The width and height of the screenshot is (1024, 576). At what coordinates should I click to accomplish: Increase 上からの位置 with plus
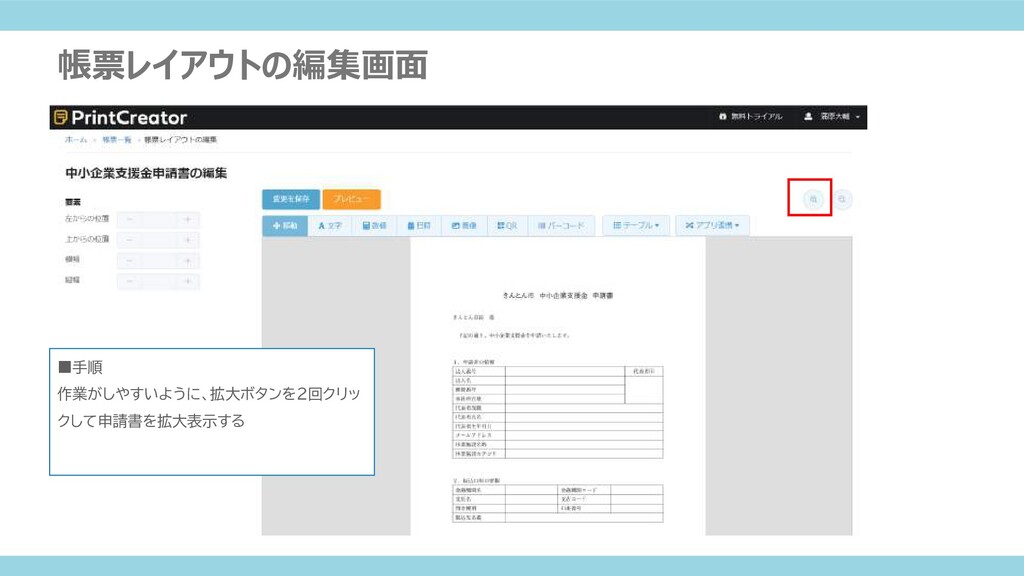(x=187, y=240)
